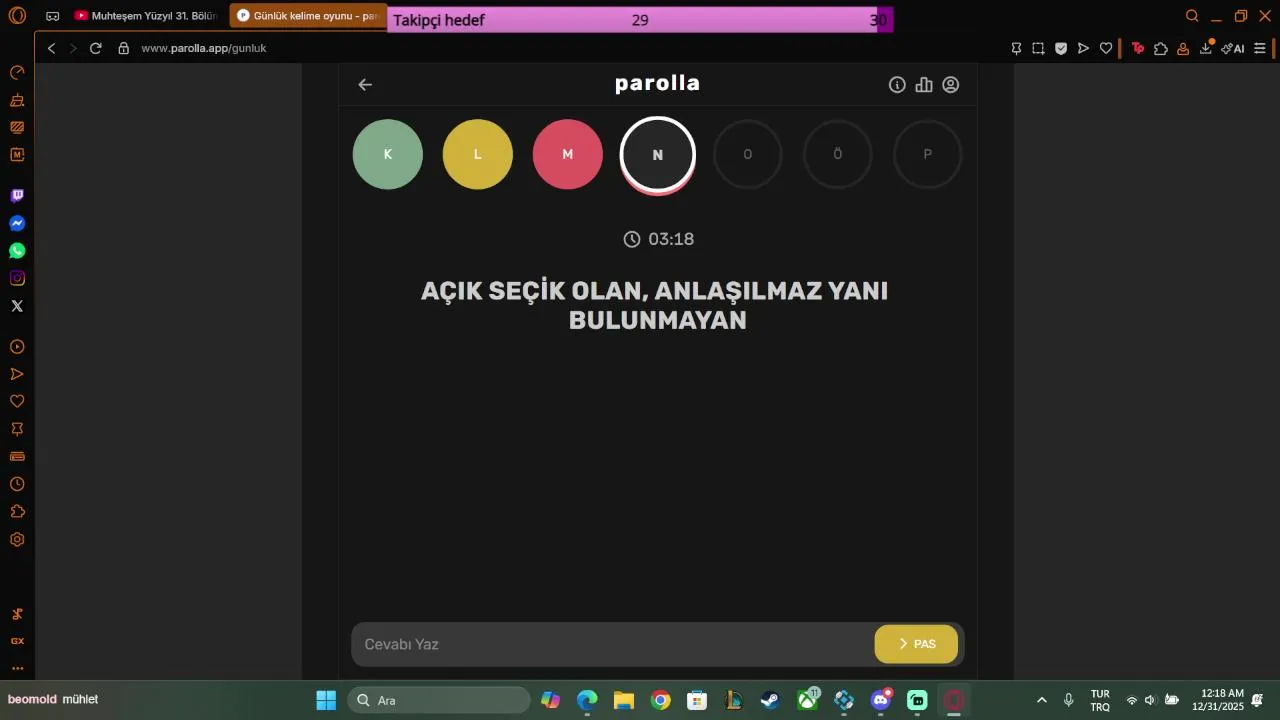1280x720 pixels.
Task: Open X (Twitter) from the sidebar
Action: click(x=17, y=306)
